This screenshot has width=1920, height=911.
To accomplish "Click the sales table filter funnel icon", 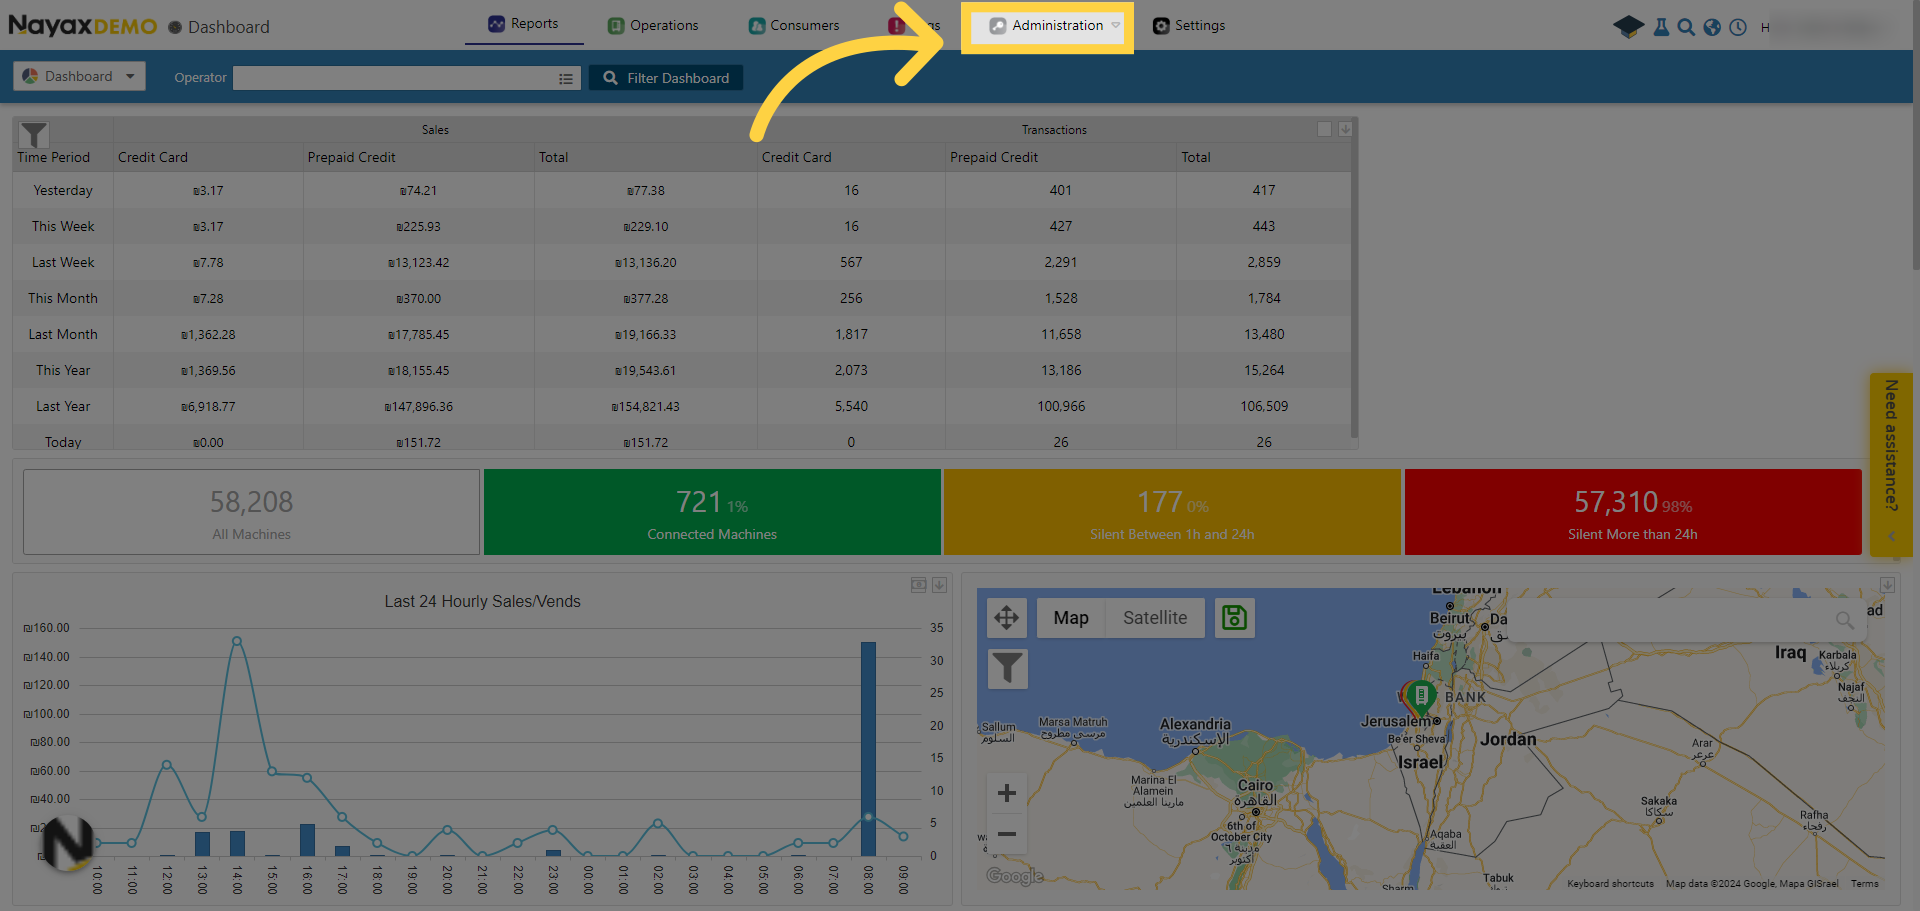I will [x=34, y=134].
